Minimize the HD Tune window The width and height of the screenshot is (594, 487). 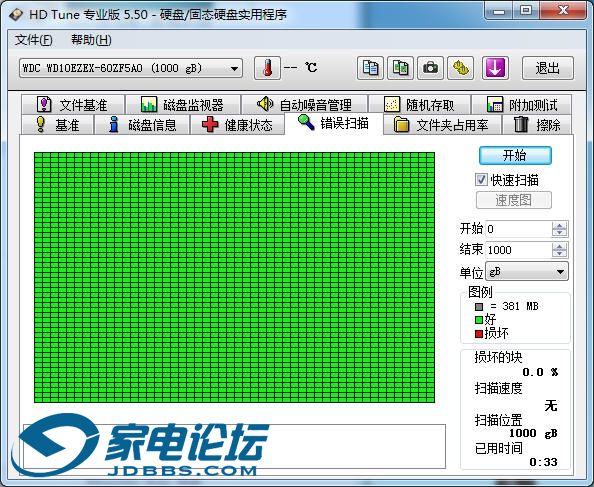[499, 11]
